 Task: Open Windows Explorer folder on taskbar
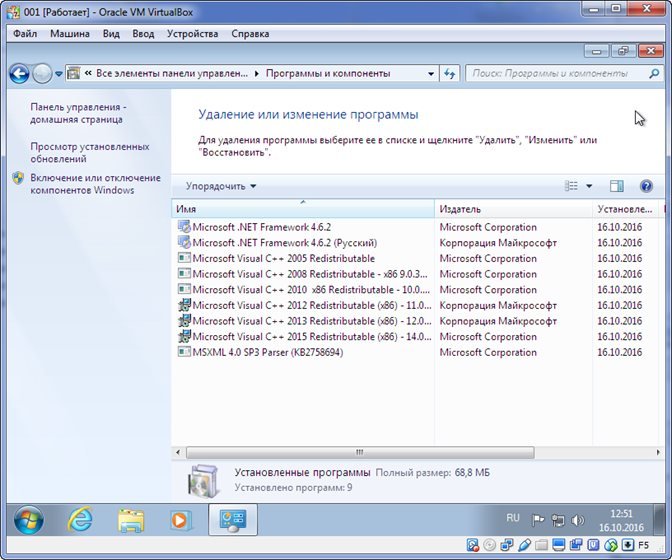[x=131, y=521]
